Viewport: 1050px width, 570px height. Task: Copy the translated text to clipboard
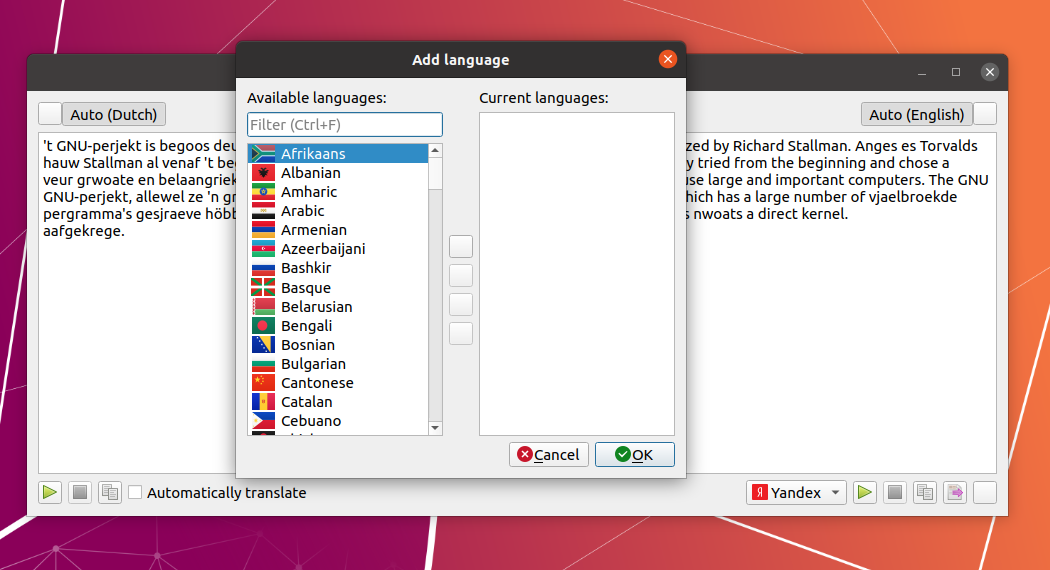click(925, 492)
